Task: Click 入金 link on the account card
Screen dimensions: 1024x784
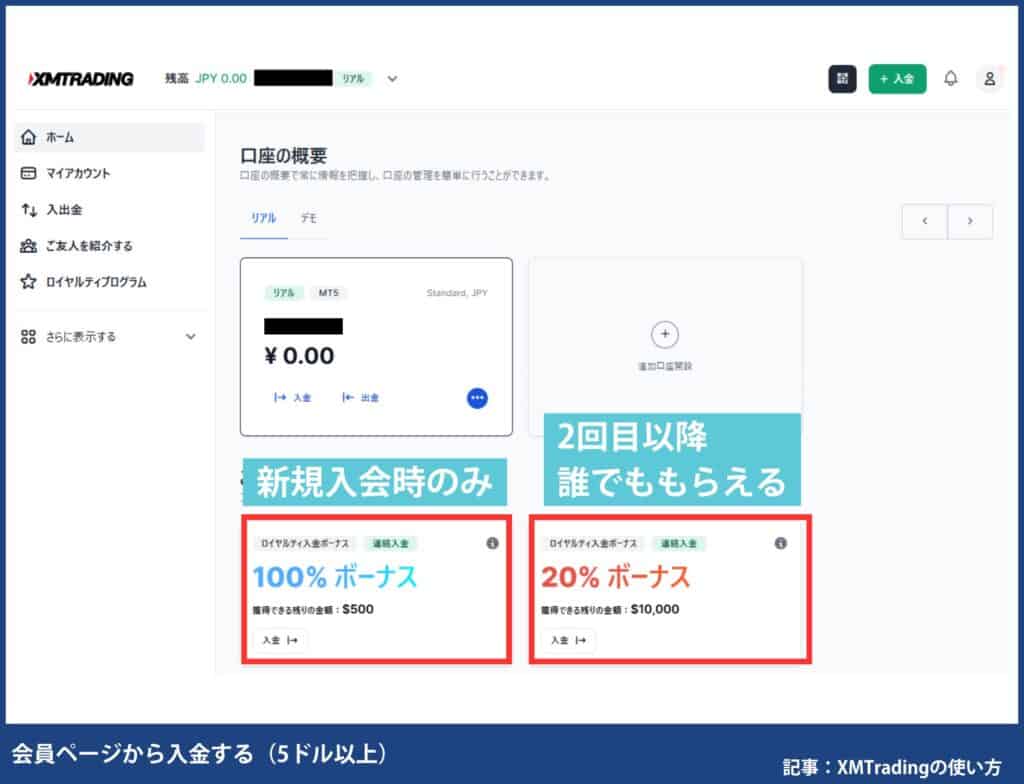Action: point(293,397)
